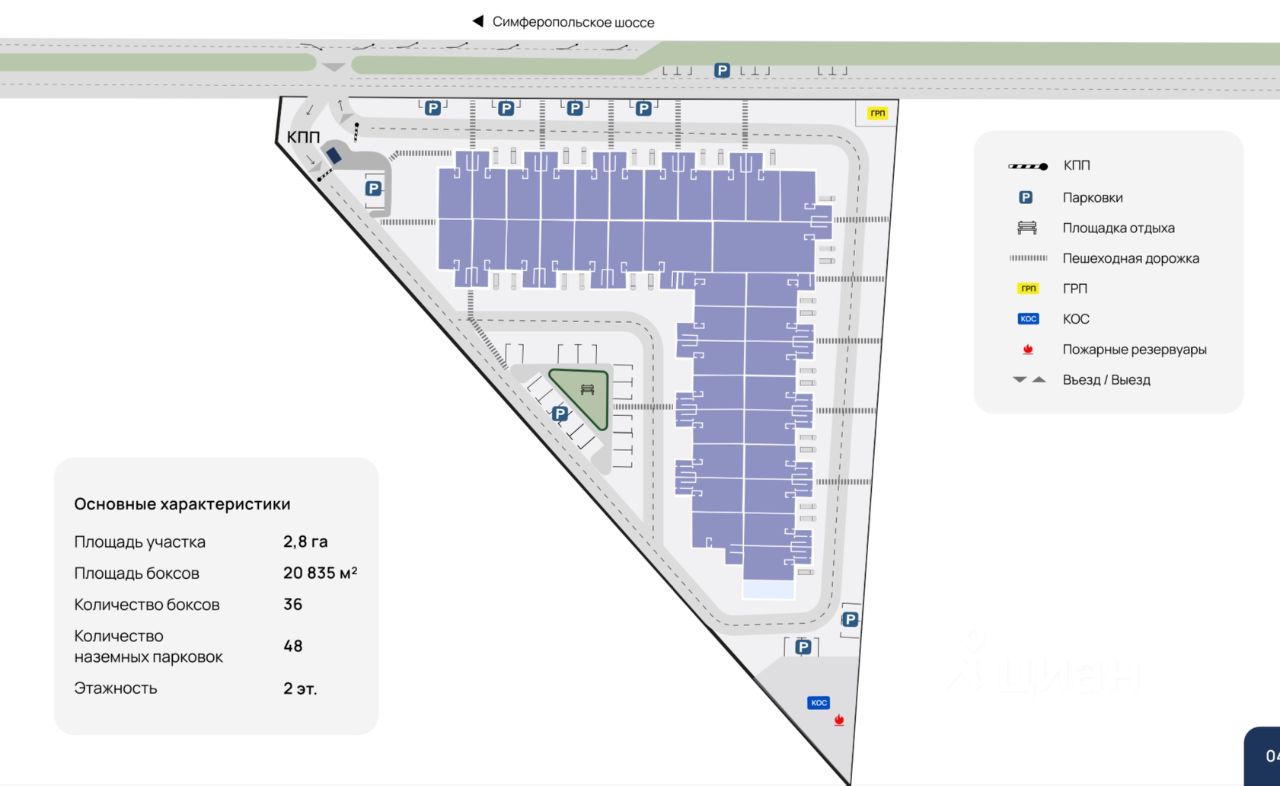1280x786 pixels.
Task: Click the pedestrian path hatch icon in the legend
Action: point(1028,258)
